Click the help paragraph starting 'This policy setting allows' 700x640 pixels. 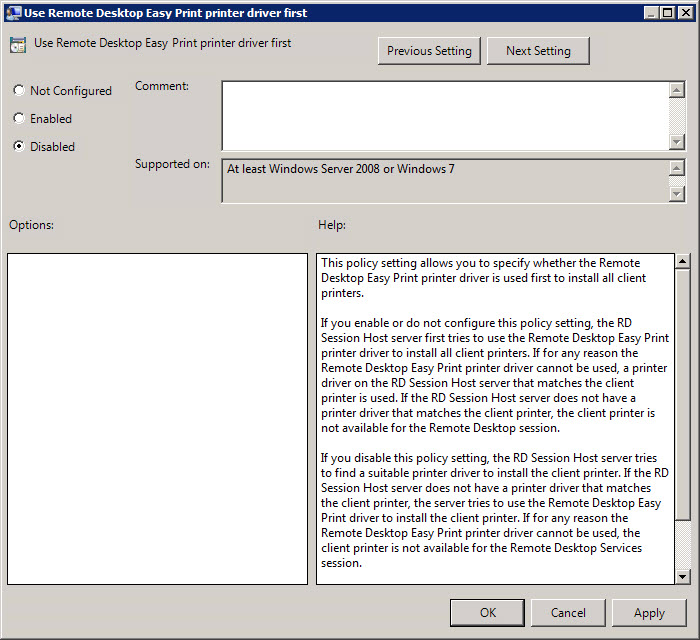pyautogui.click(x=483, y=278)
